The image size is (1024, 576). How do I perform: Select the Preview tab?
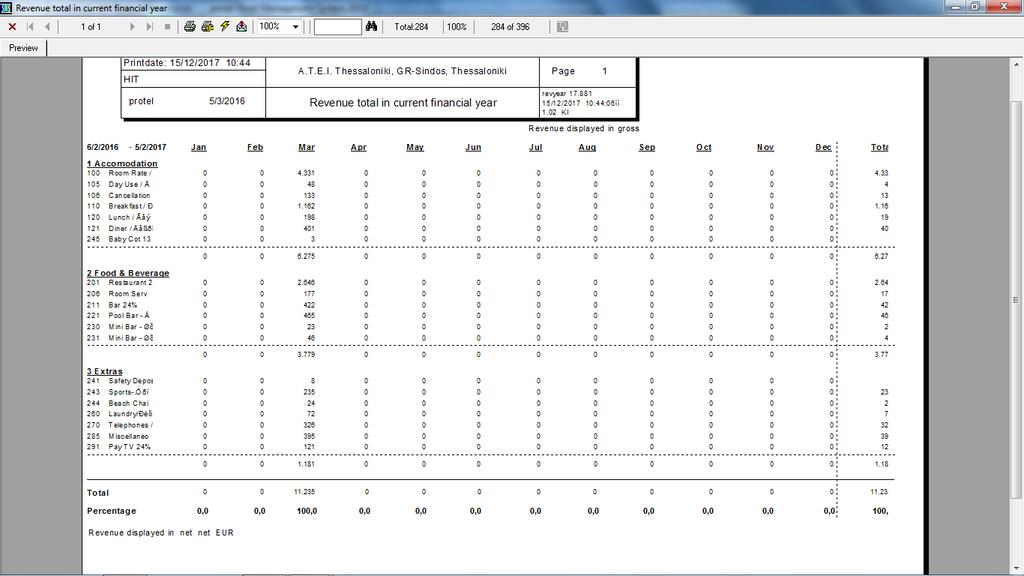pyautogui.click(x=24, y=48)
